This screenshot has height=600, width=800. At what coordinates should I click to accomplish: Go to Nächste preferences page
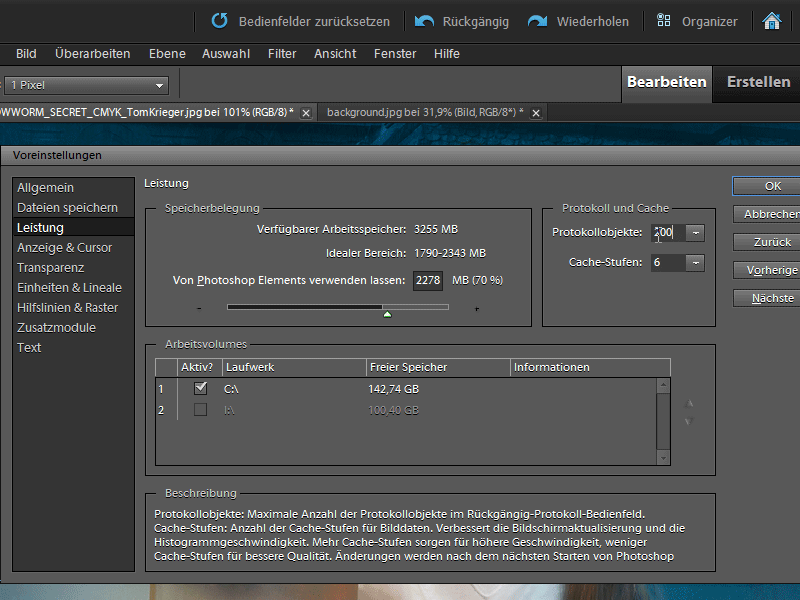pyautogui.click(x=766, y=298)
